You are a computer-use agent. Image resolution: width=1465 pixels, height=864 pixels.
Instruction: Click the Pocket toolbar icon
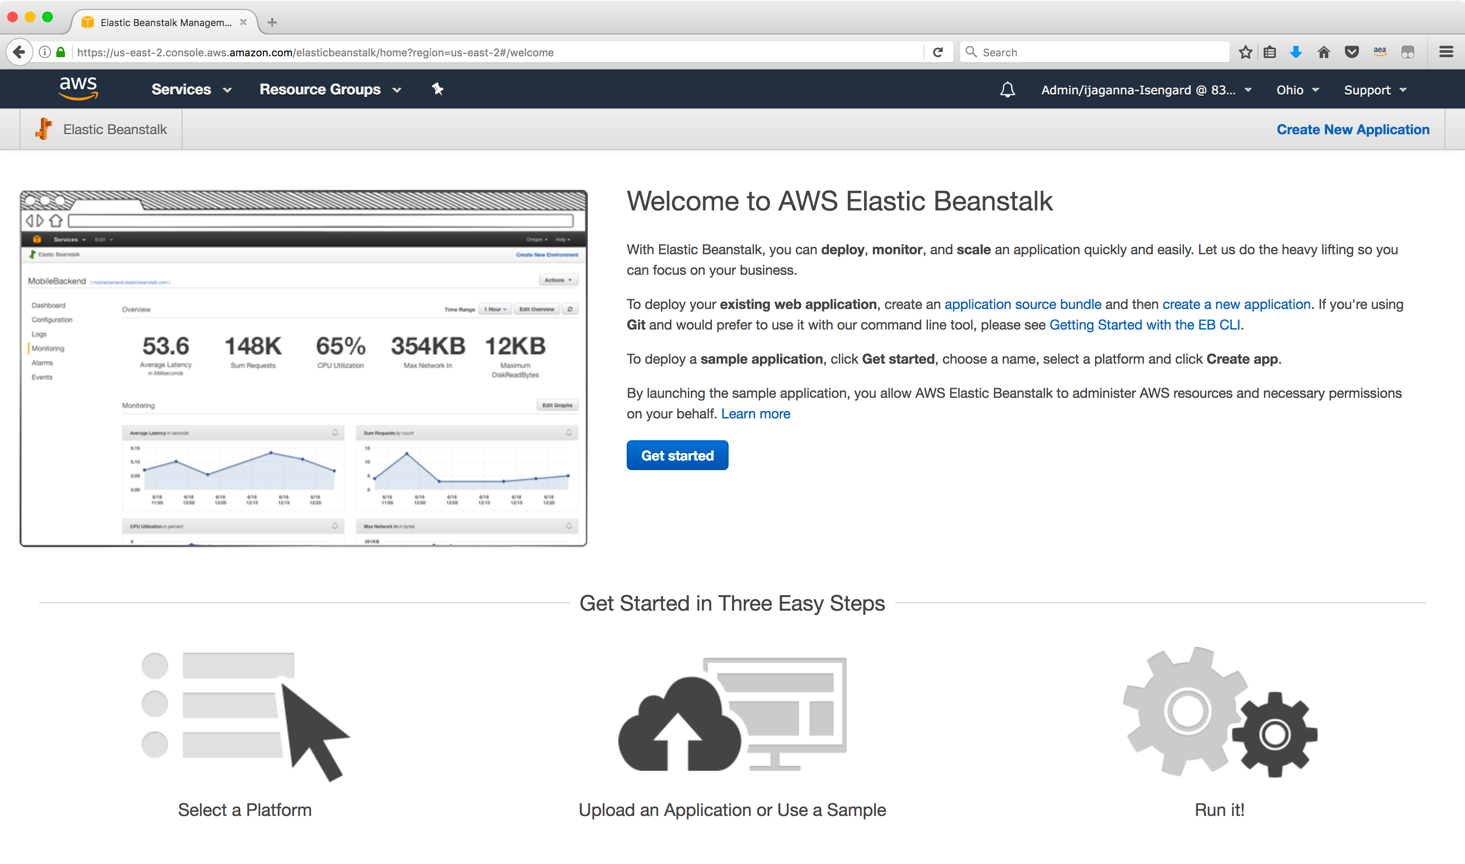pos(1351,52)
